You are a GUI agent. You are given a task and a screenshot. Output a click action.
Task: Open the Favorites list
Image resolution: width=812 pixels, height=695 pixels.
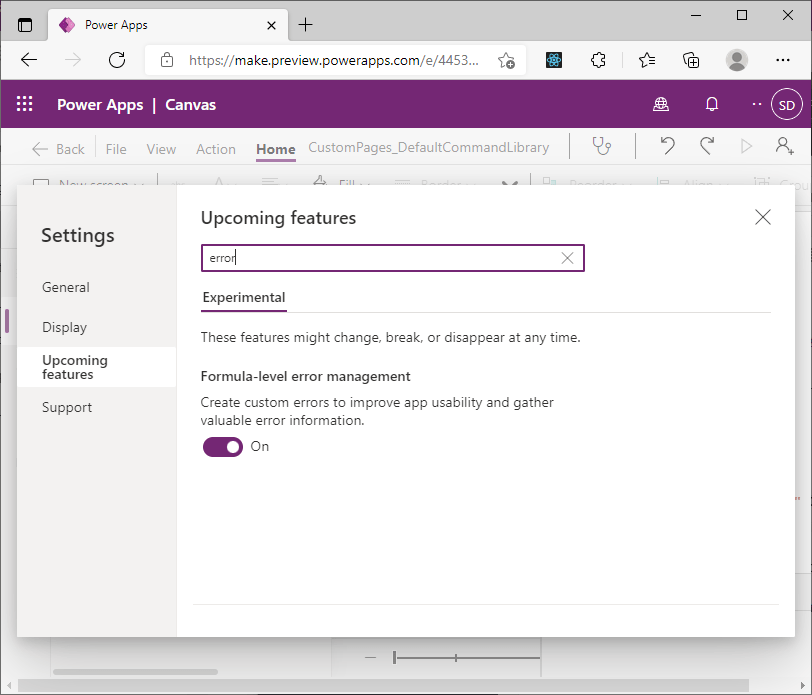pyautogui.click(x=647, y=60)
